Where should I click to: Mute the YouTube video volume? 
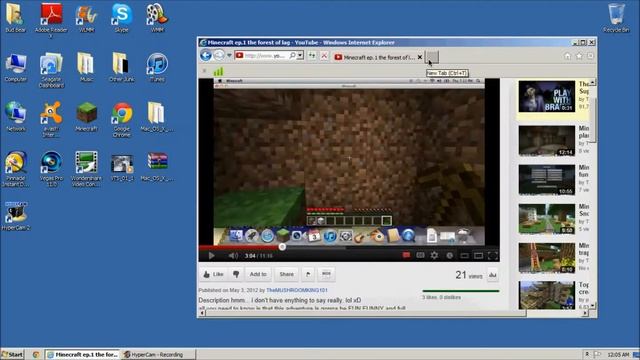(x=233, y=256)
